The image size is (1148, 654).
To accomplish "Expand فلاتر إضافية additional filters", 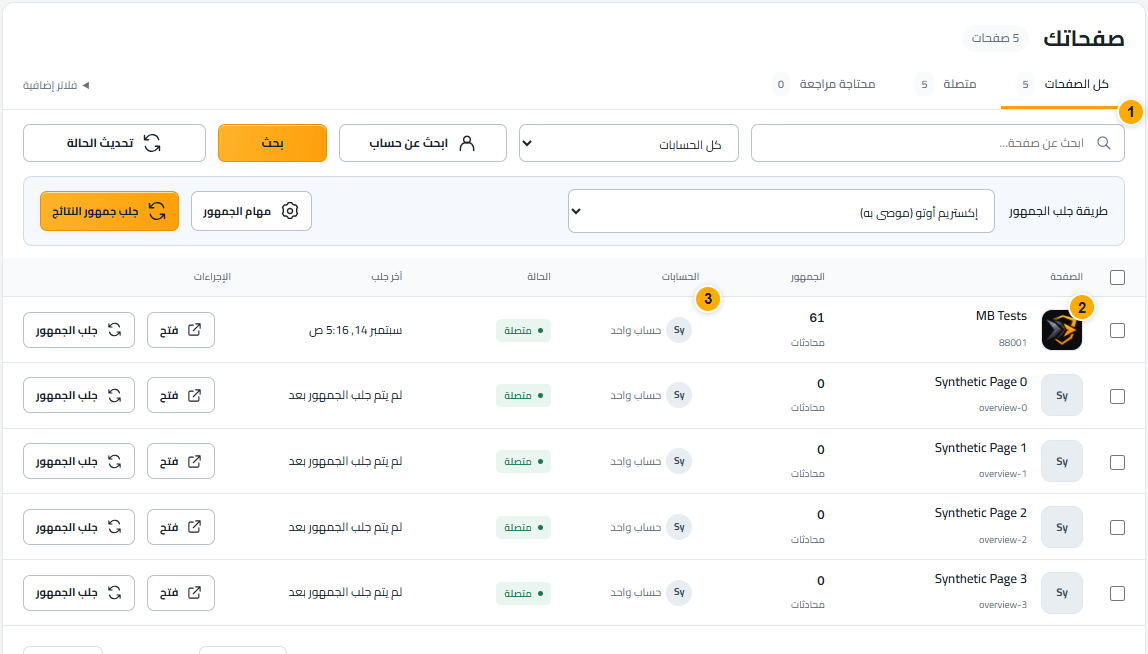I will click(x=56, y=86).
